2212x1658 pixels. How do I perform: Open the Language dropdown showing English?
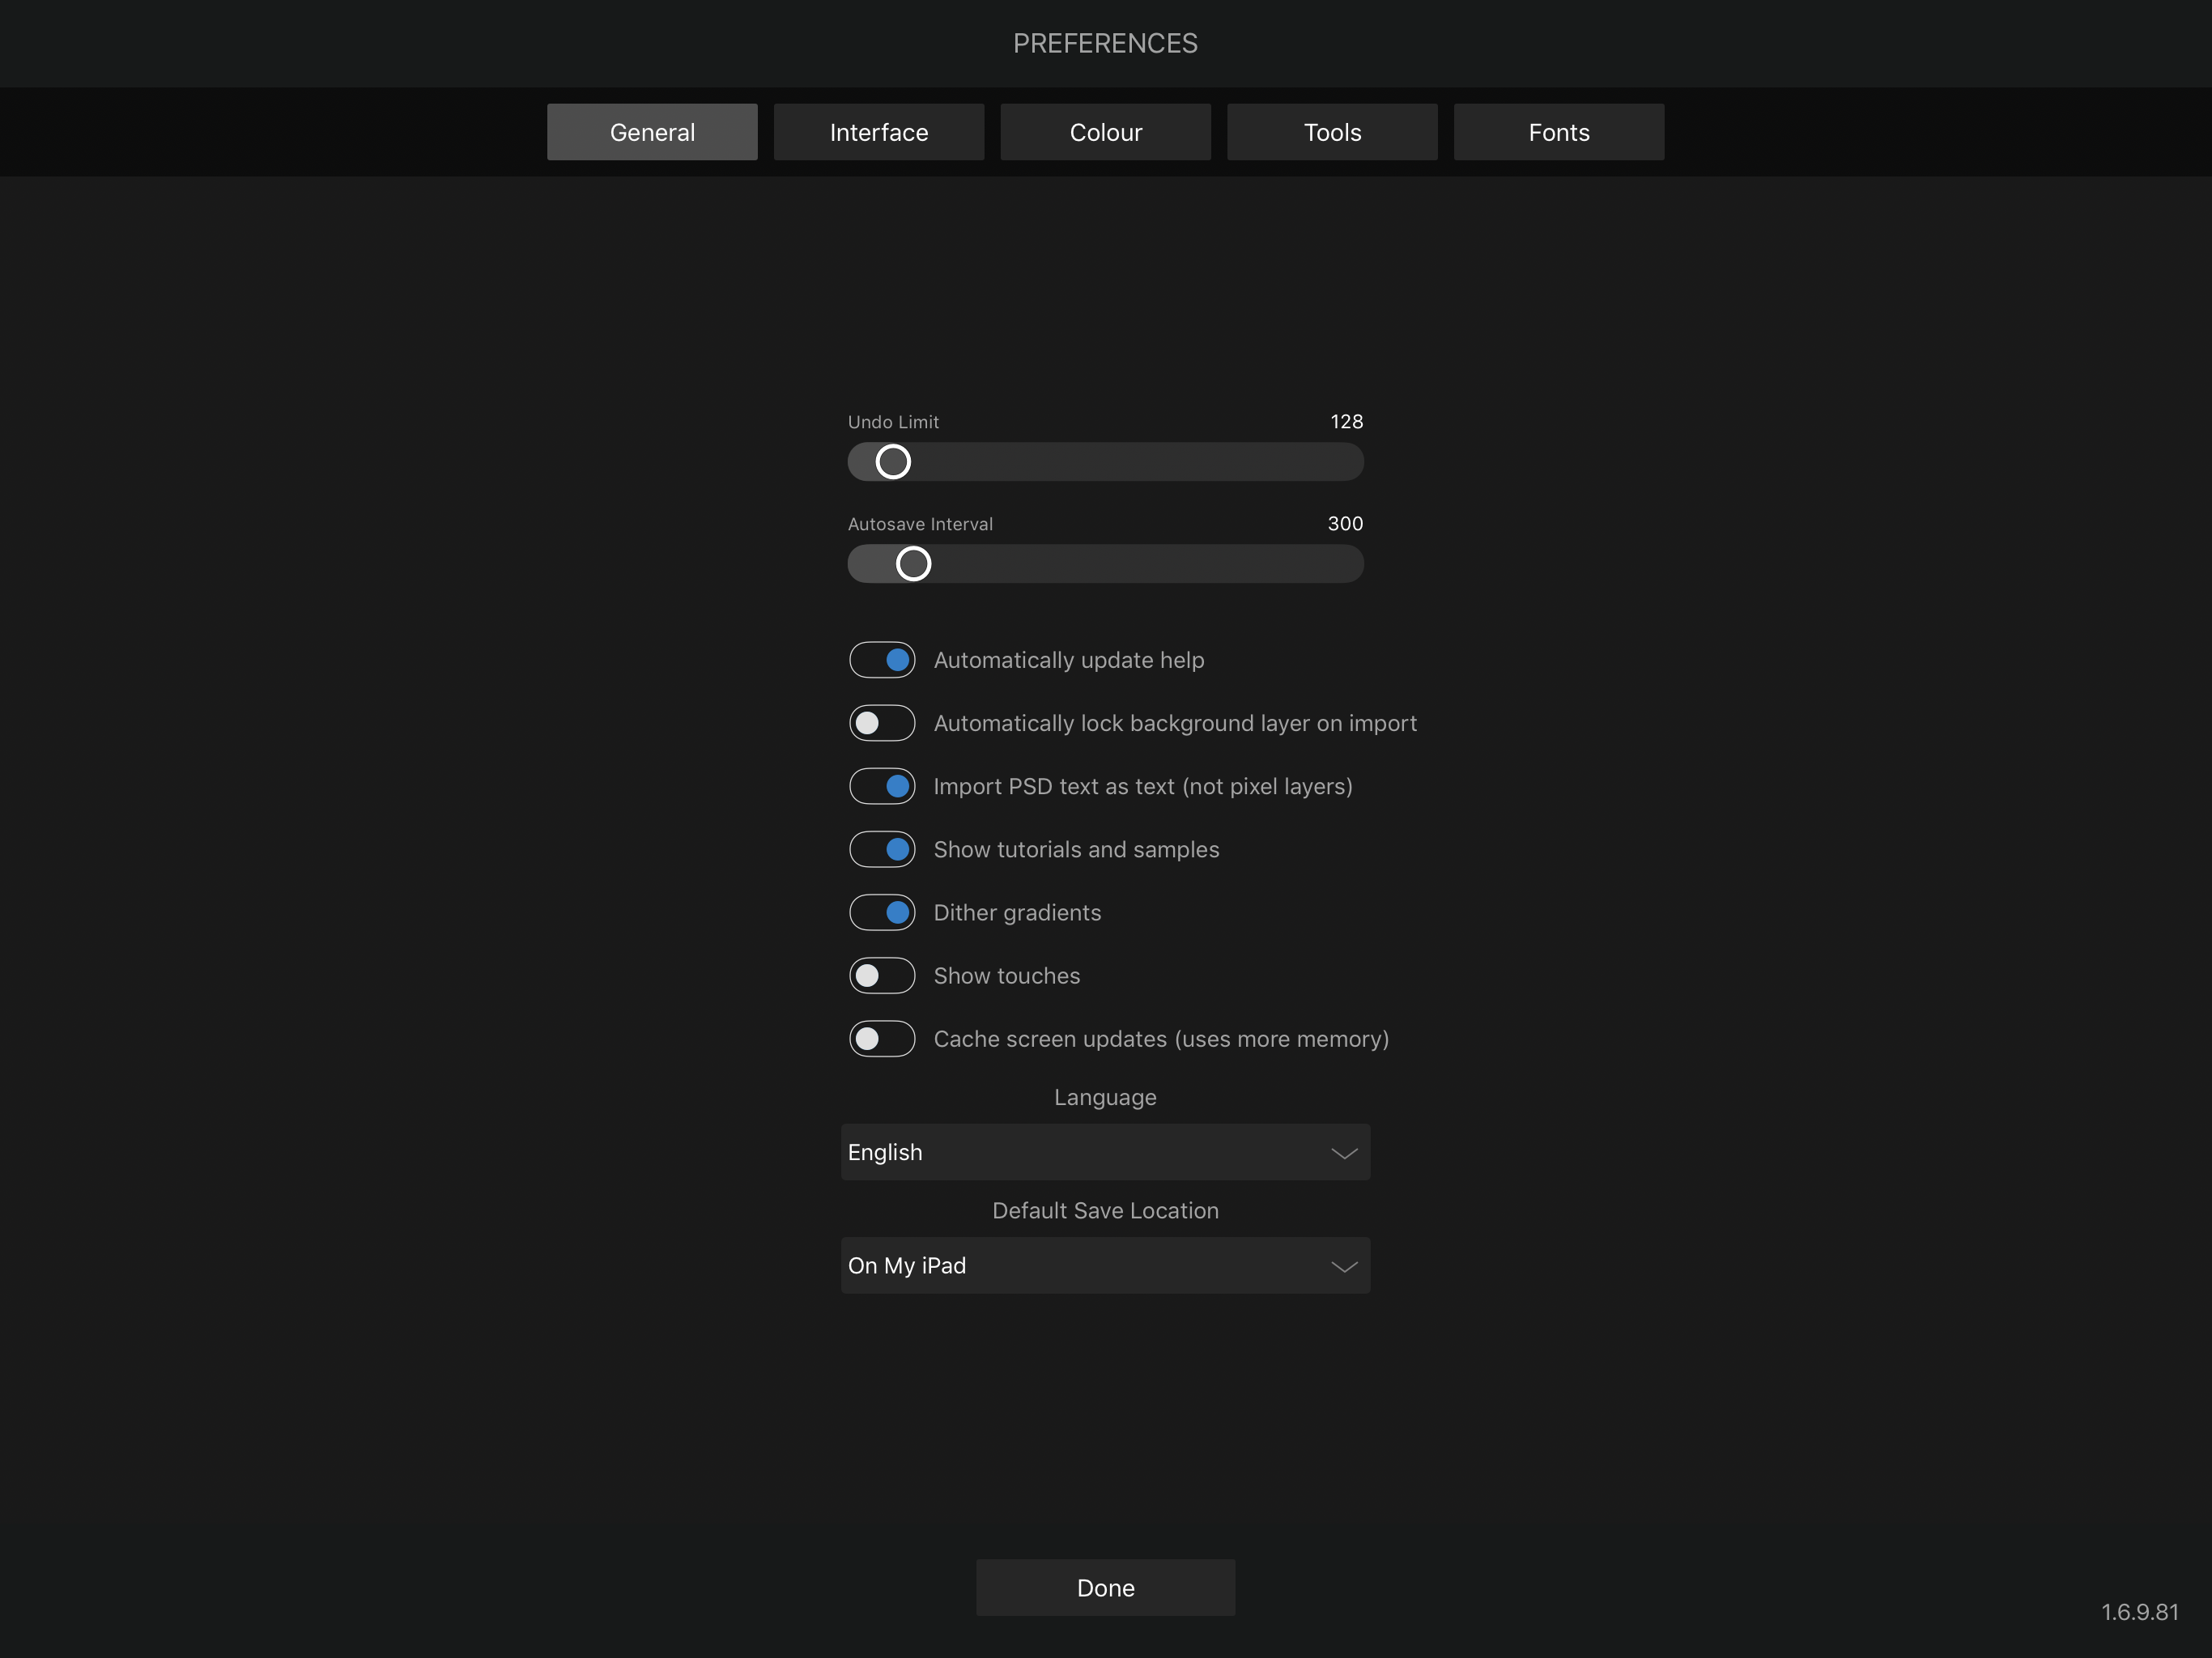[1106, 1152]
